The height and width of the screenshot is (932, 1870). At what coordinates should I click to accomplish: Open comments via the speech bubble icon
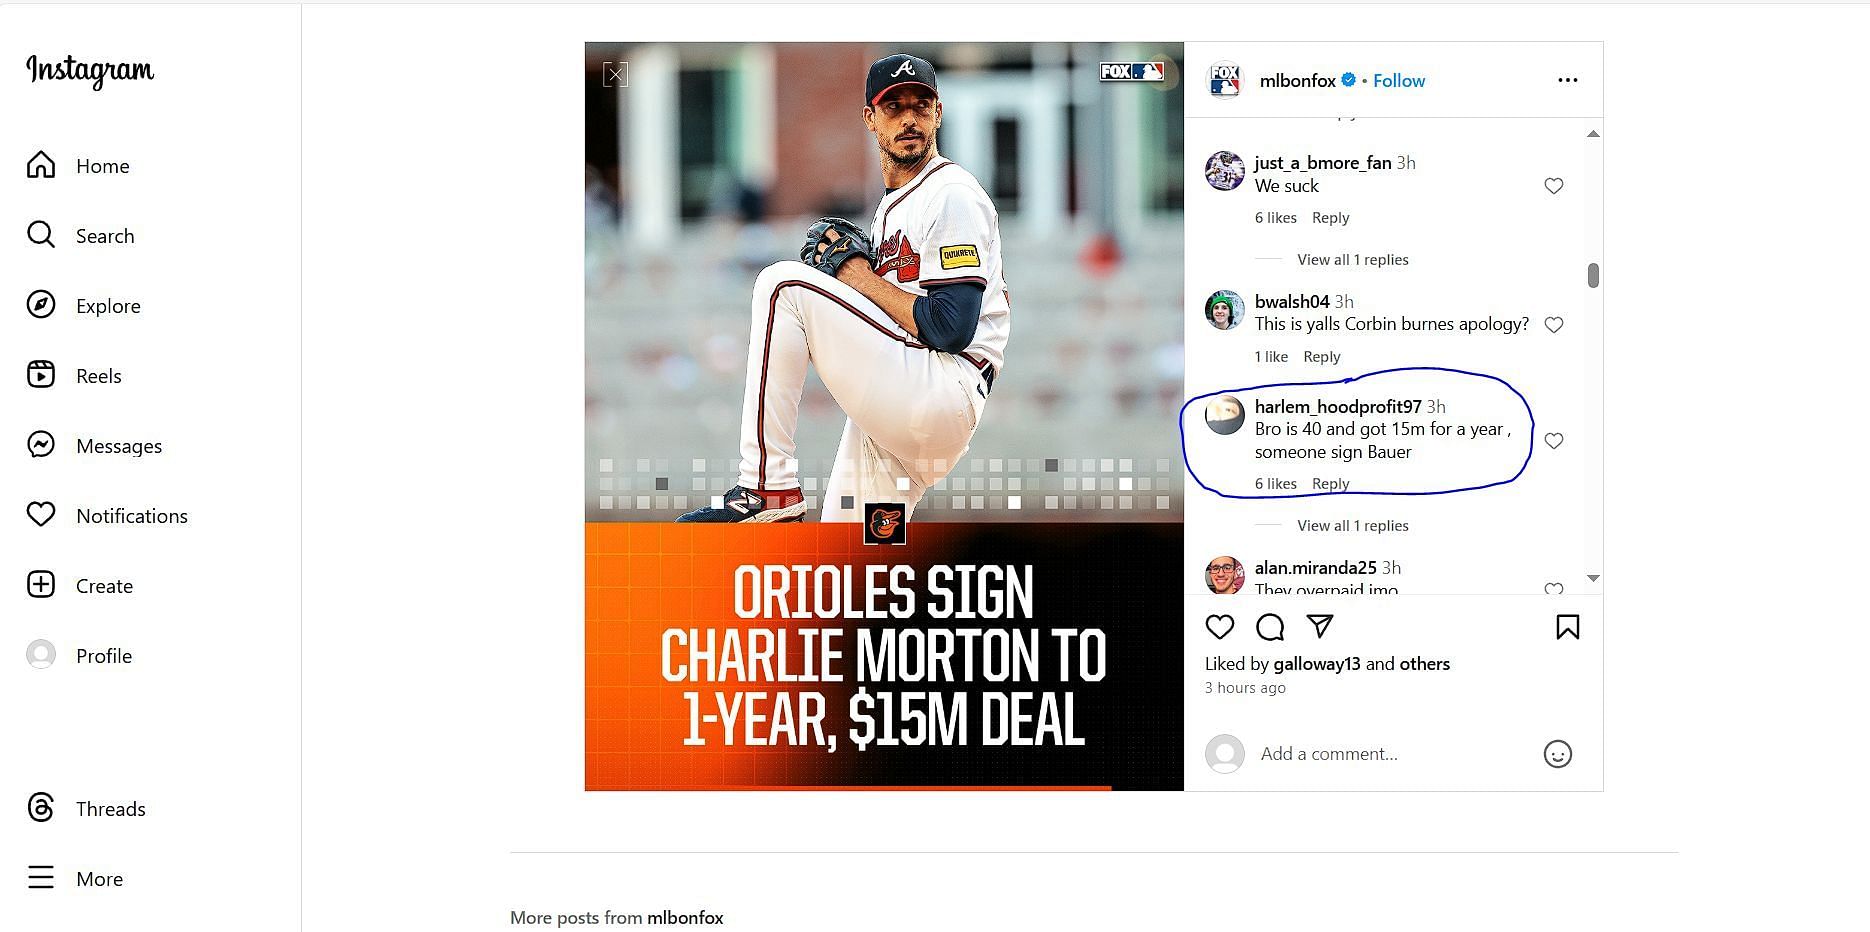[x=1269, y=627]
